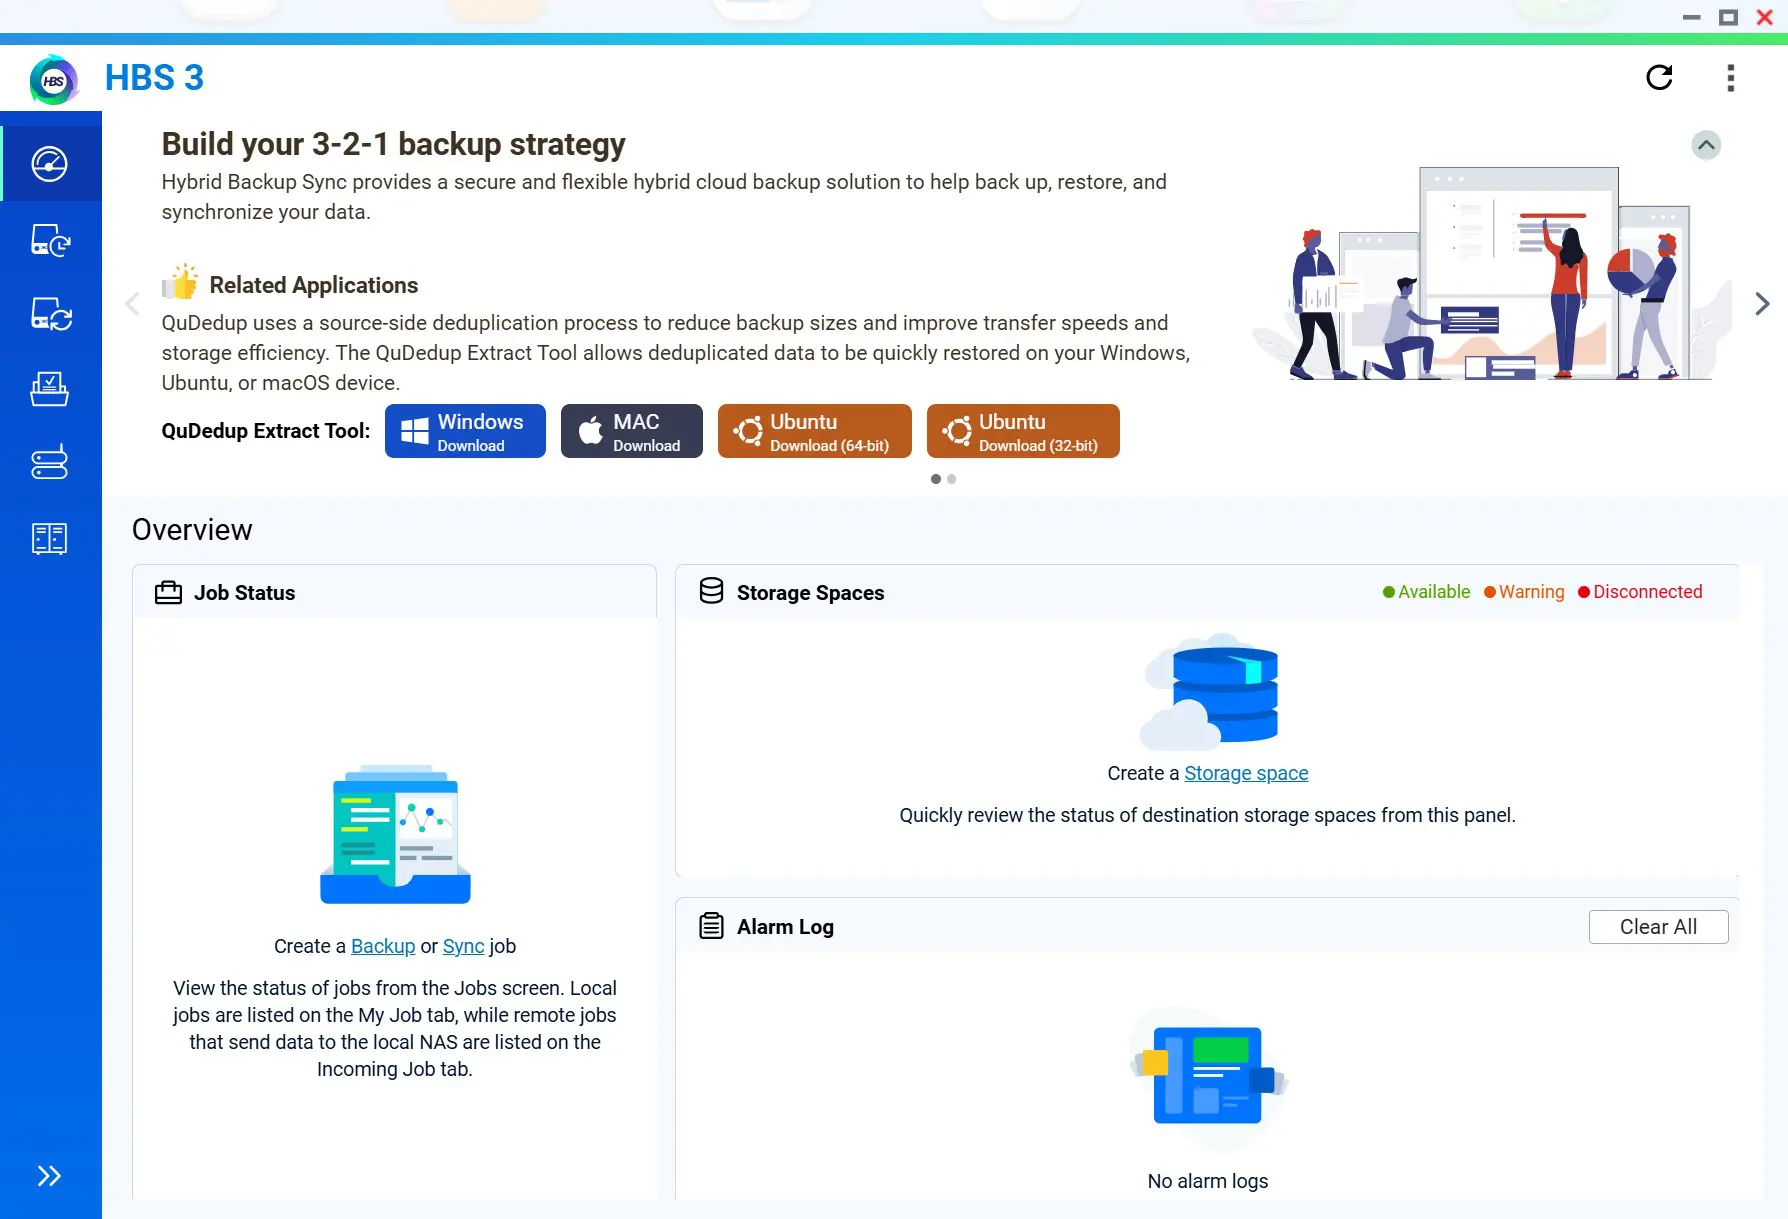The image size is (1788, 1219).
Task: Download Ubuntu 64-bit extract tool
Action: tap(815, 431)
